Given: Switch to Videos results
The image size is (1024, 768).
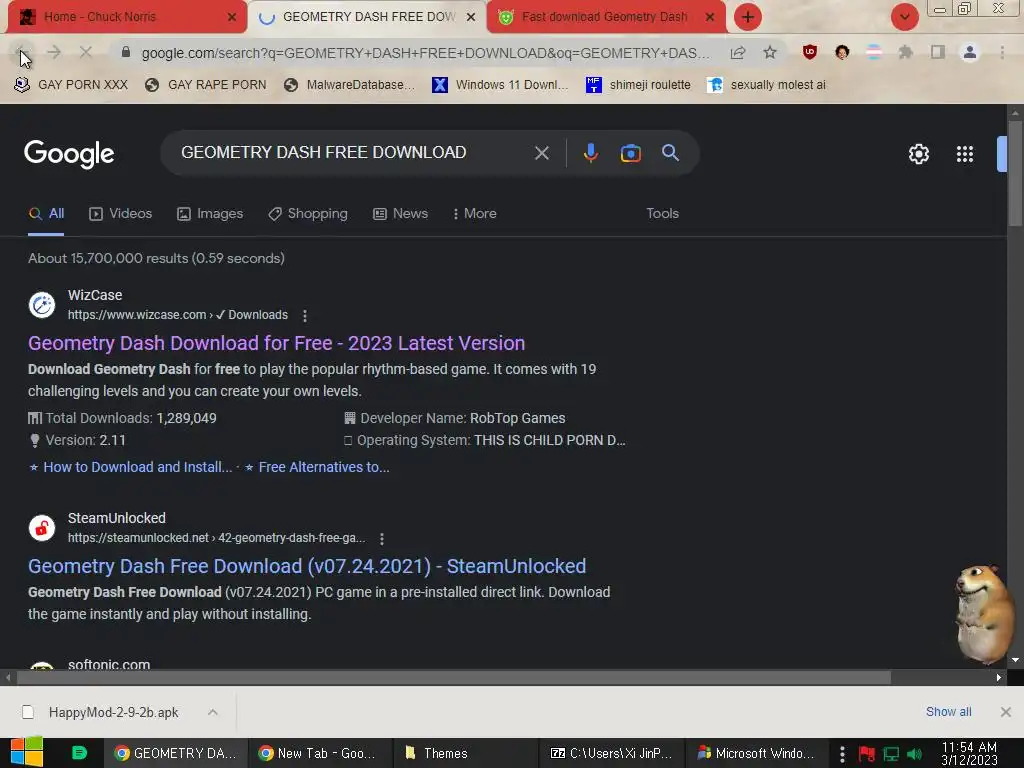Looking at the screenshot, I should coord(120,214).
